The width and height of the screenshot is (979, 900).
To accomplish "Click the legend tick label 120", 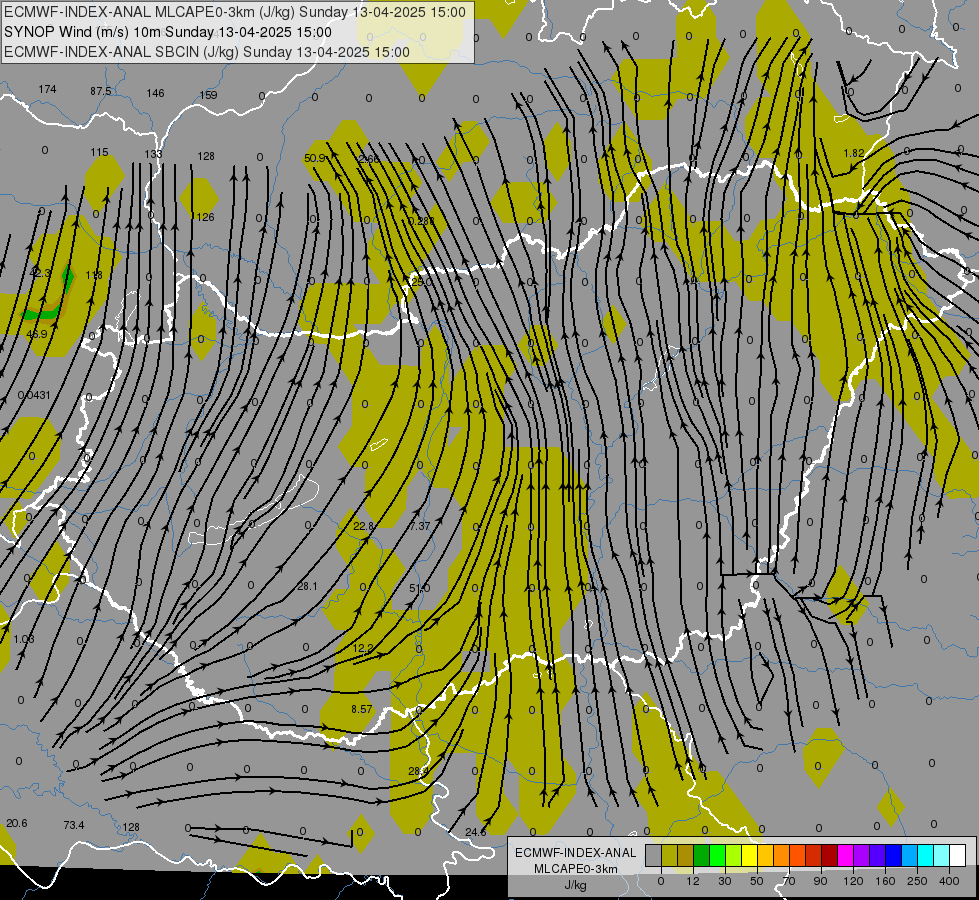I will (853, 881).
